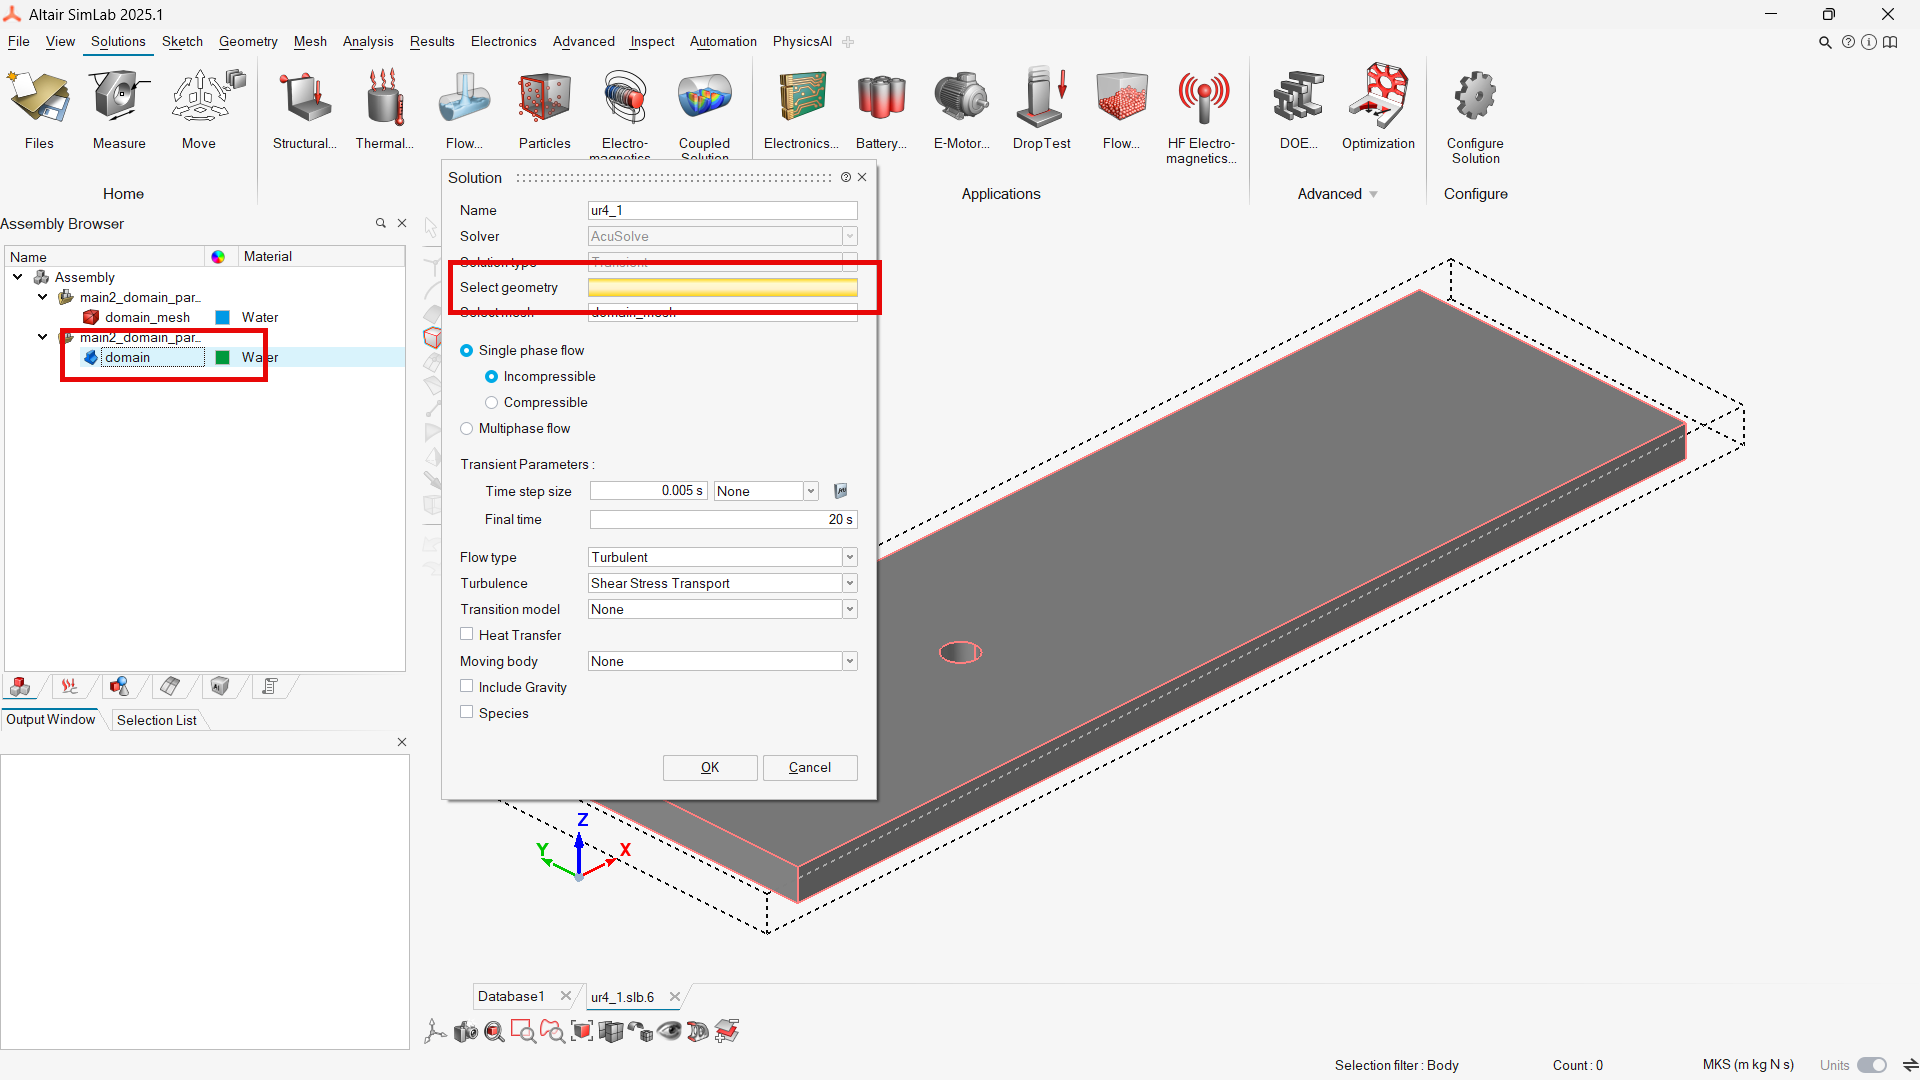This screenshot has height=1080, width=1920.
Task: Click the axis triad icon in view toolbar
Action: (436, 1031)
